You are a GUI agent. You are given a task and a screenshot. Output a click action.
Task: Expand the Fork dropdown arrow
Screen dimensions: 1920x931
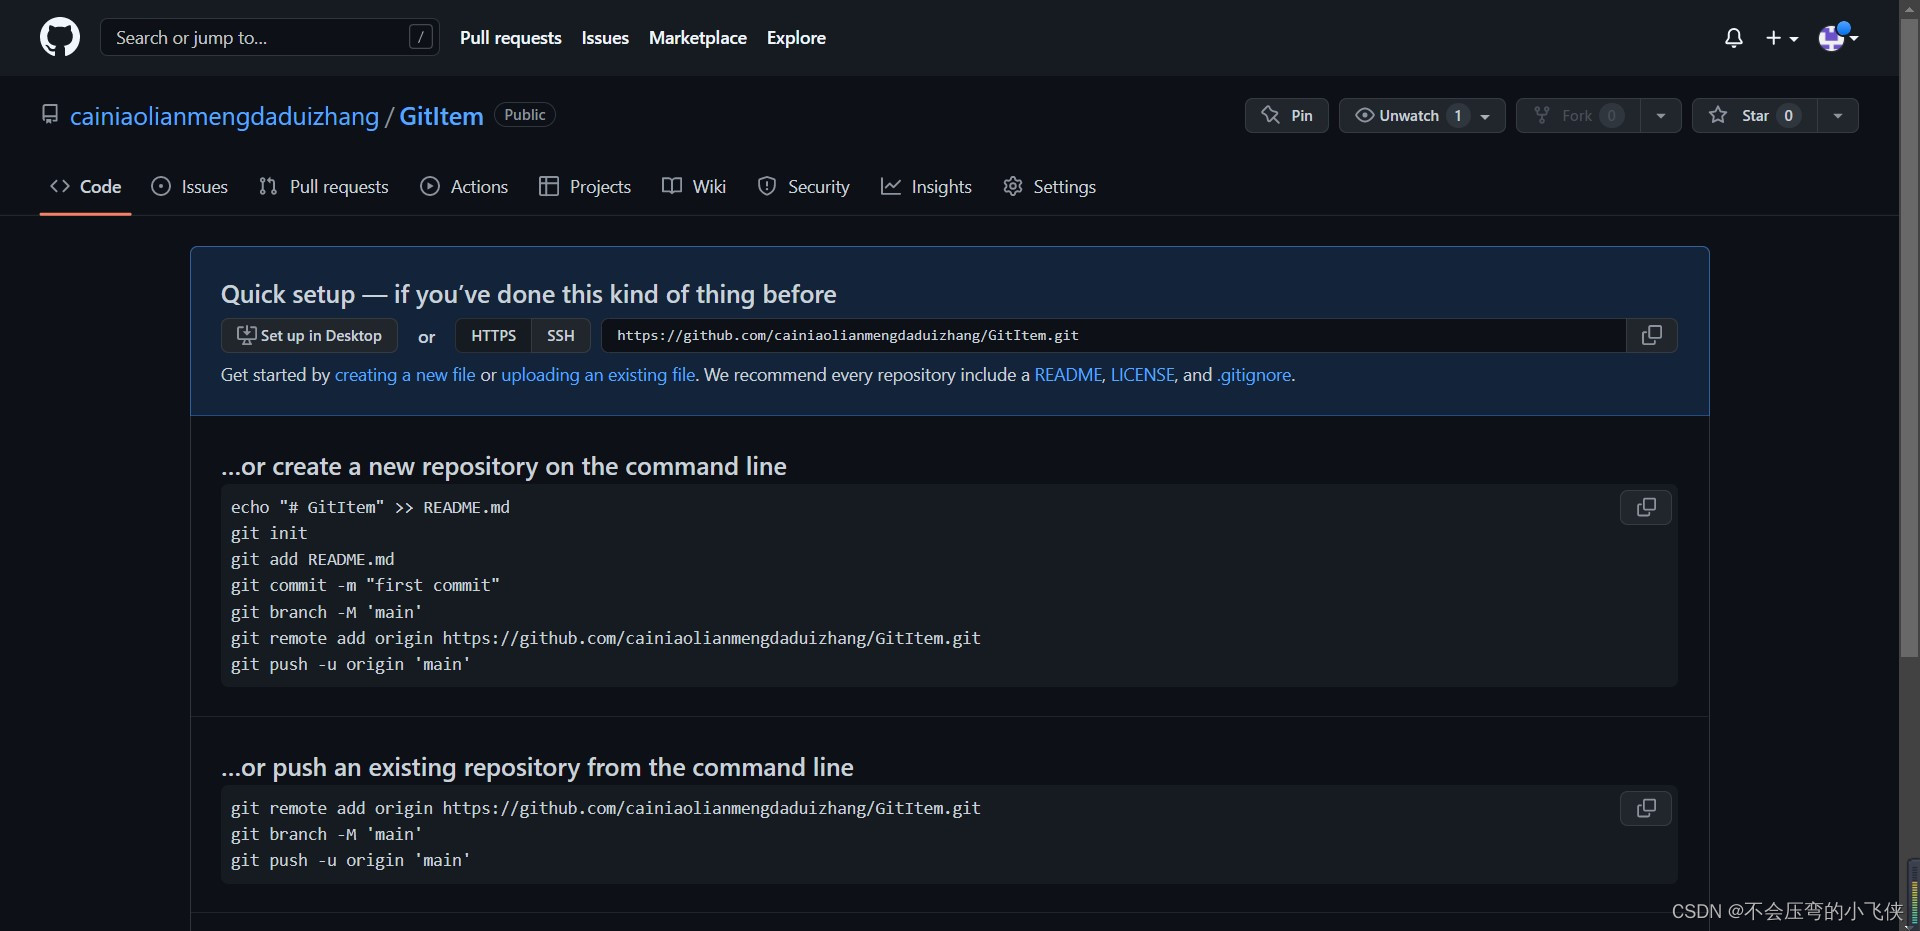click(x=1661, y=116)
